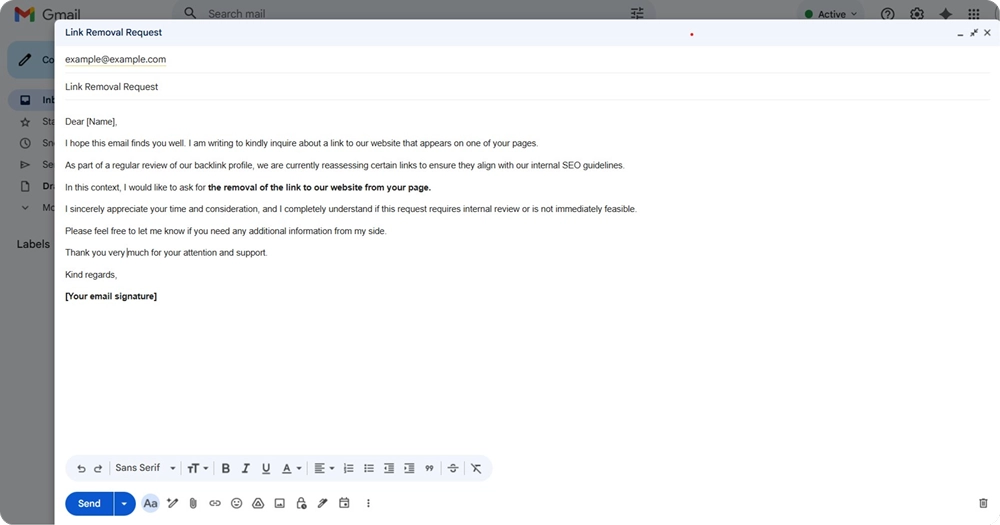This screenshot has height=525, width=1000.
Task: Click the bold removal request sentence
Action: [319, 188]
